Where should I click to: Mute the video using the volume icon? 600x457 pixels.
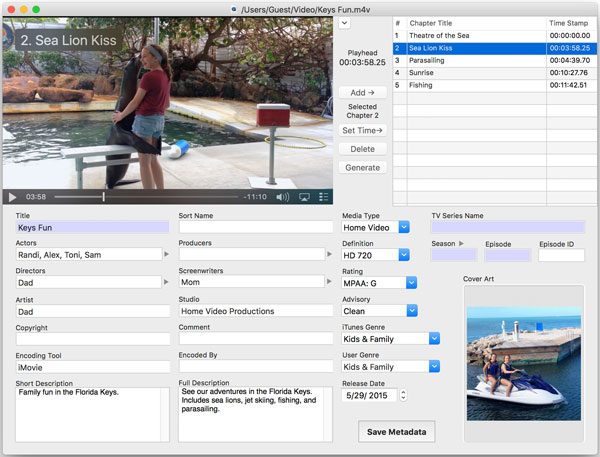tap(283, 197)
